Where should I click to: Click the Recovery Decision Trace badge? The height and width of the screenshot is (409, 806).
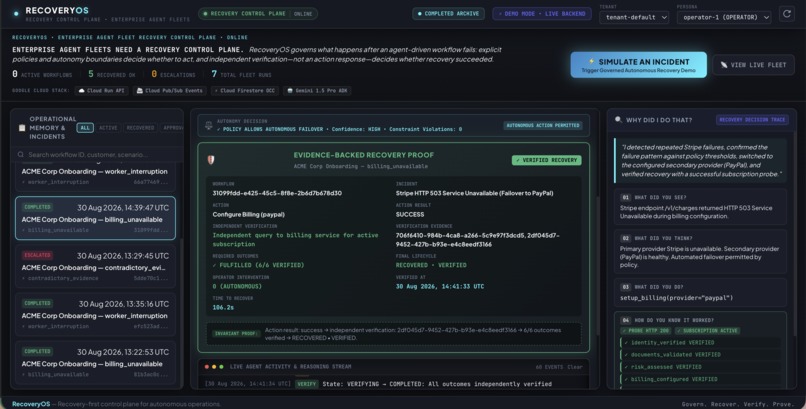pos(752,120)
